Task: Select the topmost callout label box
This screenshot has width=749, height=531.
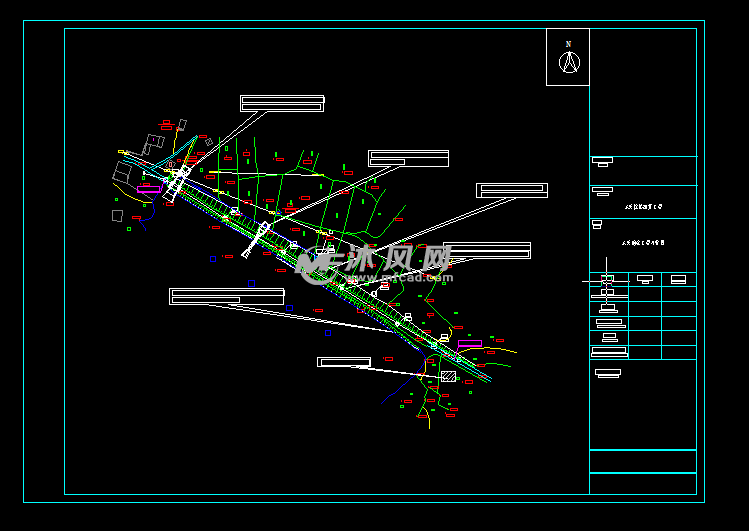Action: (282, 103)
